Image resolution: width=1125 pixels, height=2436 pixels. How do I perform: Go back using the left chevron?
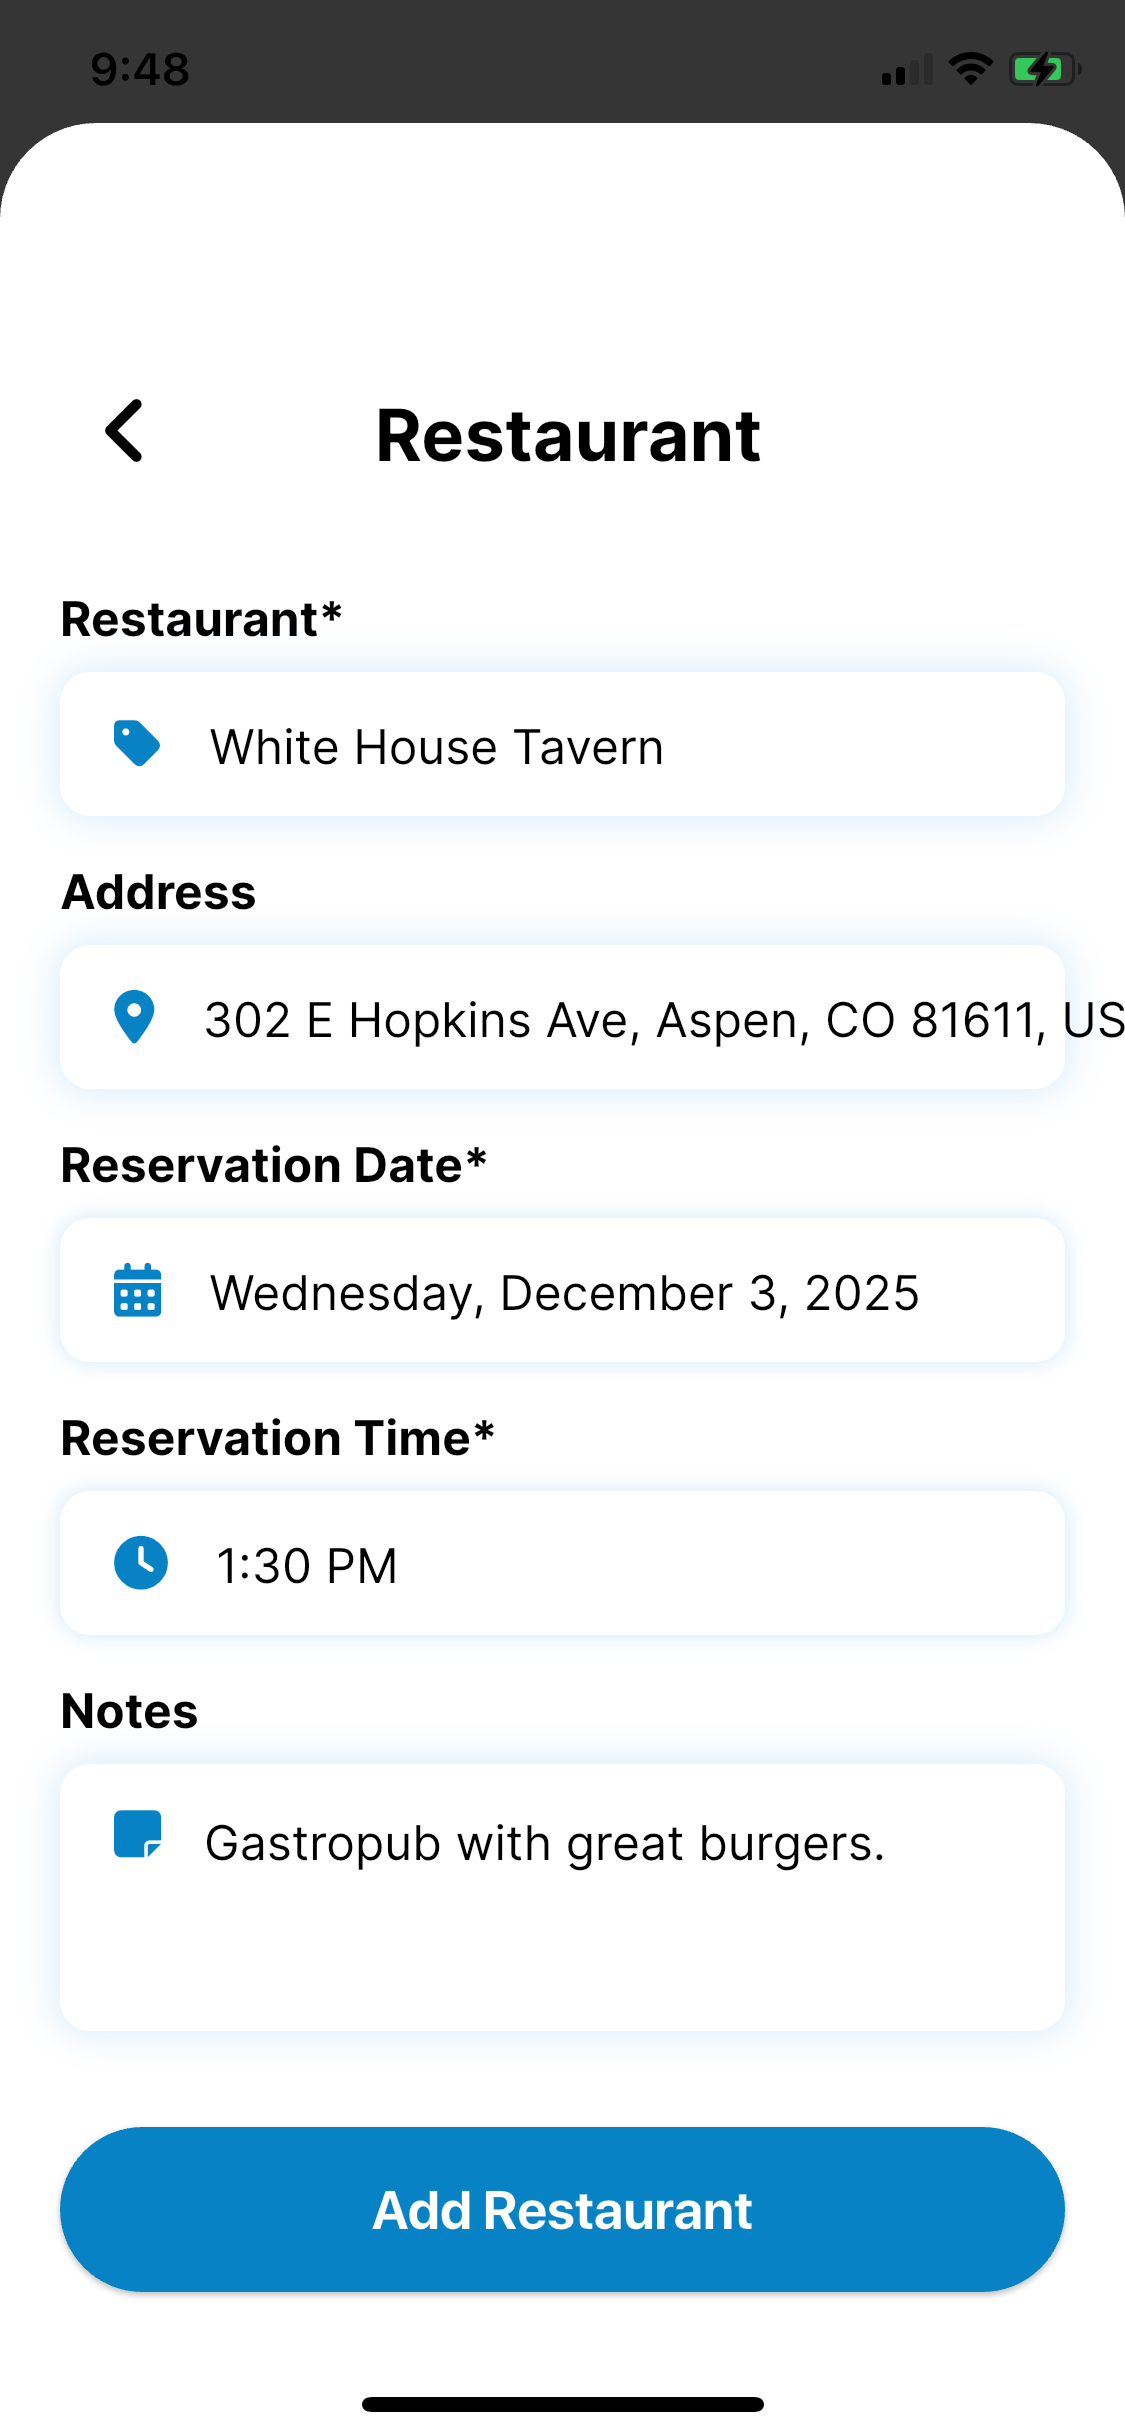pos(125,431)
